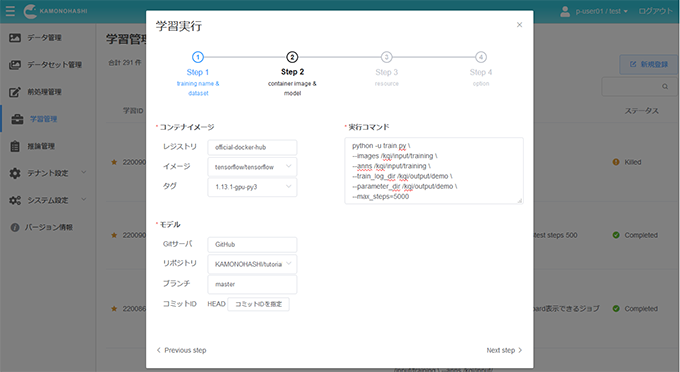Screen dimensions: 680x372
Task: Click the テナント設定 gear icon
Action: pos(15,173)
